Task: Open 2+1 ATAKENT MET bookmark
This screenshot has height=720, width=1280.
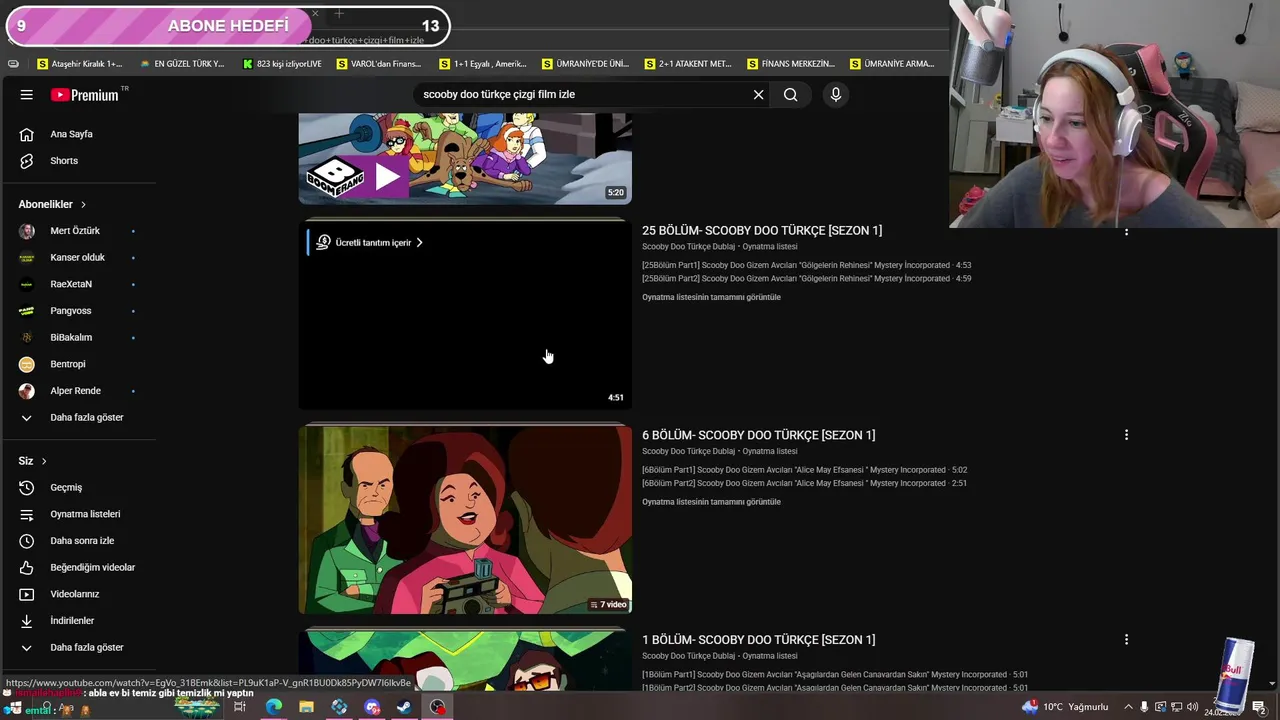Action: click(x=688, y=64)
